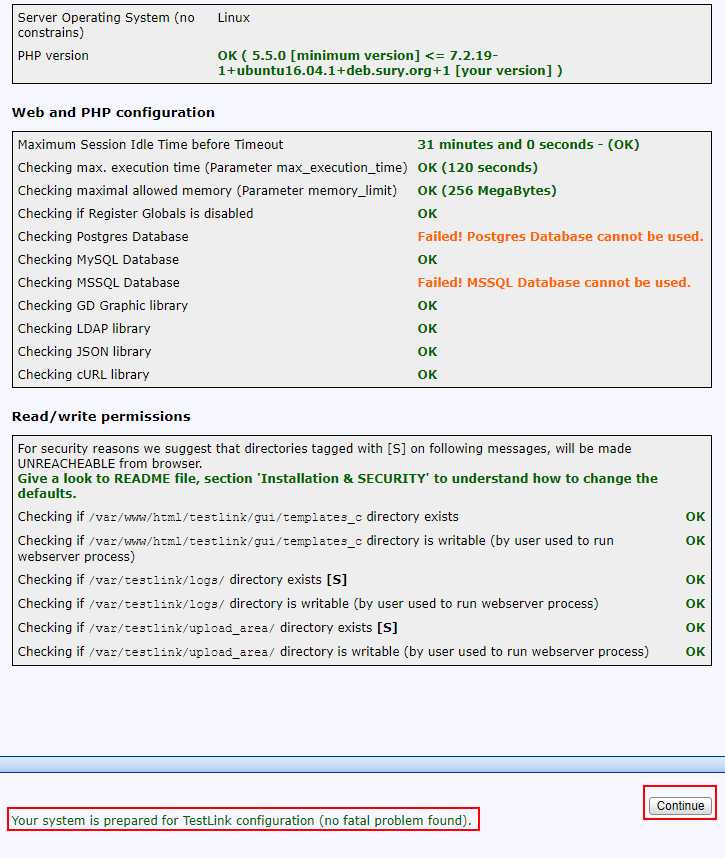Click the Continue button
This screenshot has height=858, width=725.
(x=680, y=805)
